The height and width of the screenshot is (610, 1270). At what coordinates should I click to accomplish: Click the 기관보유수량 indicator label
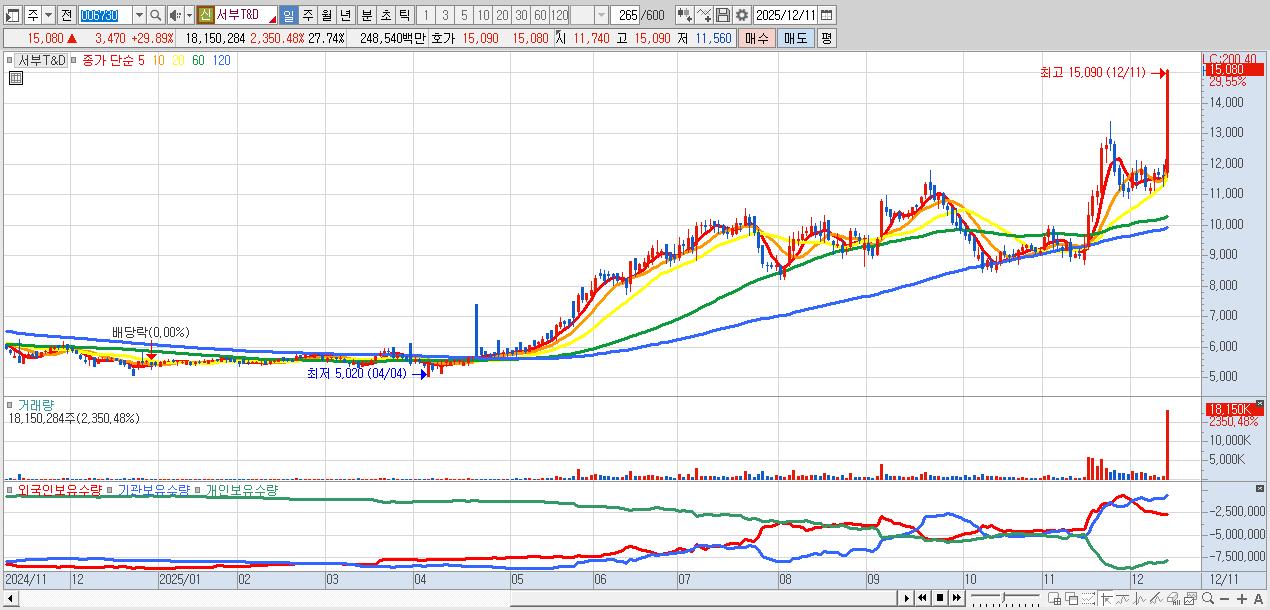[x=153, y=490]
